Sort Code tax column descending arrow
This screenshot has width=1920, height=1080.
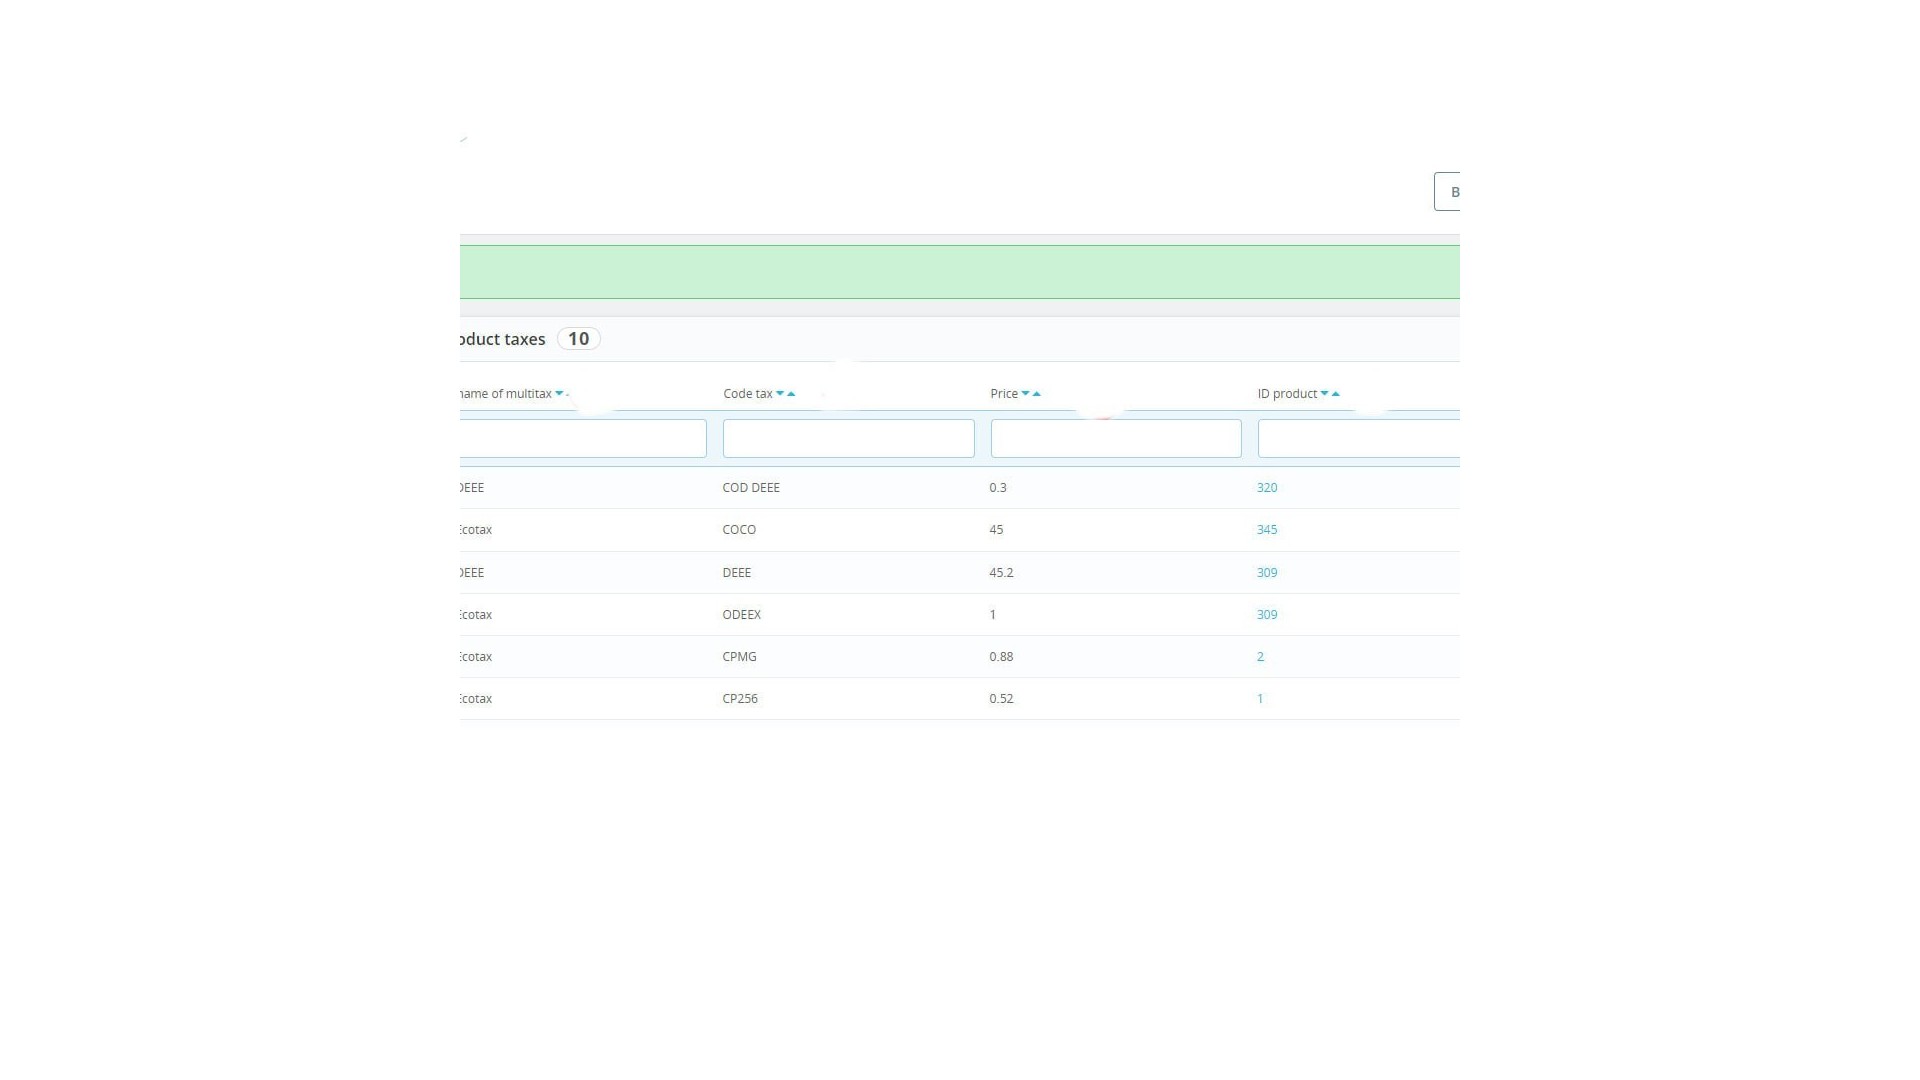(780, 394)
